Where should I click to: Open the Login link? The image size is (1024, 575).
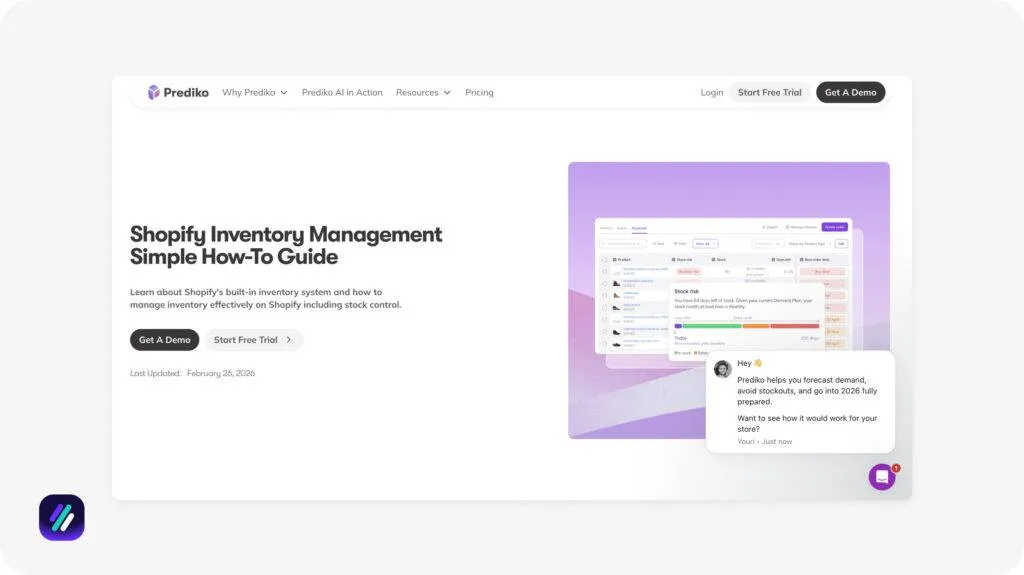pyautogui.click(x=712, y=92)
